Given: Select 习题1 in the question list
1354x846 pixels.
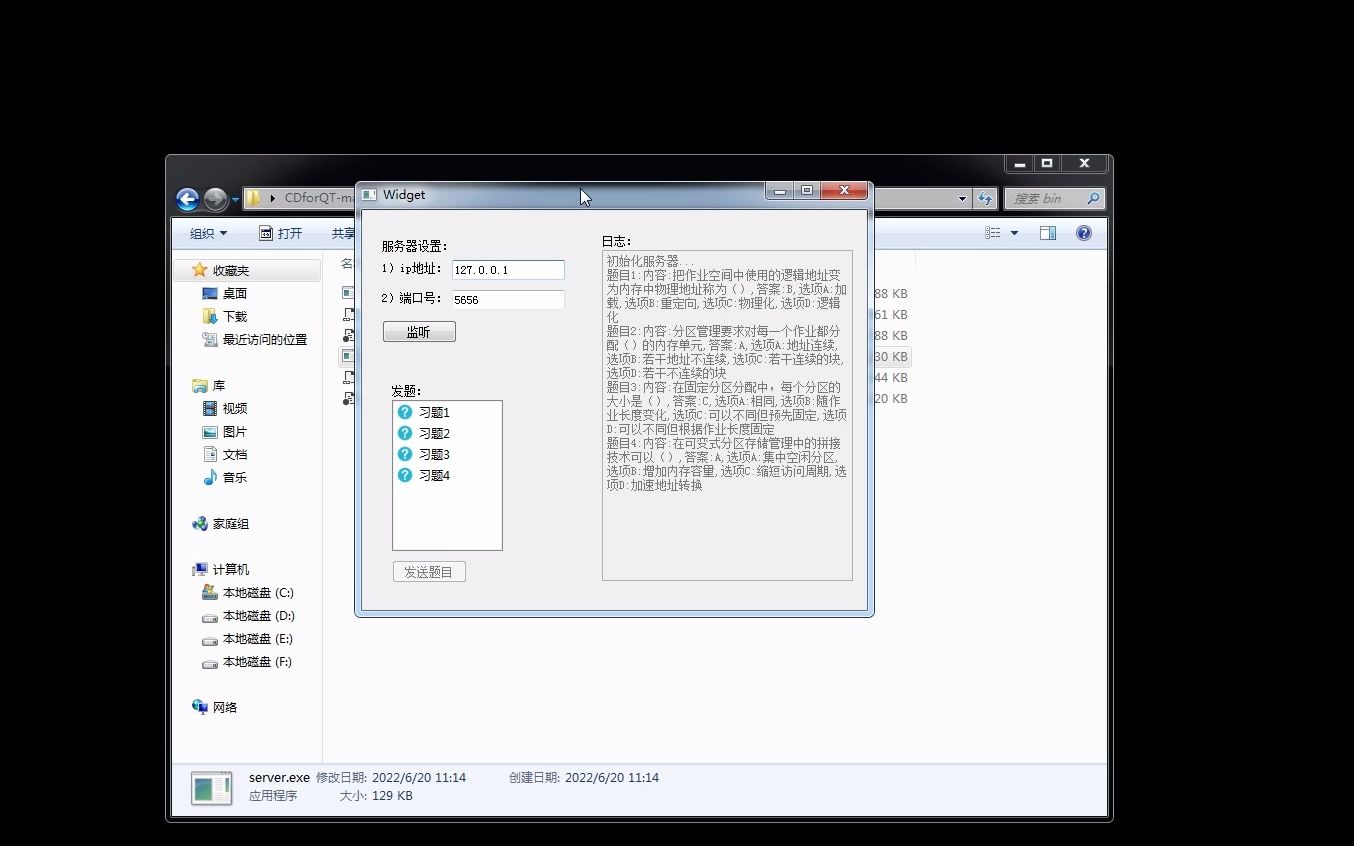Looking at the screenshot, I should (434, 411).
